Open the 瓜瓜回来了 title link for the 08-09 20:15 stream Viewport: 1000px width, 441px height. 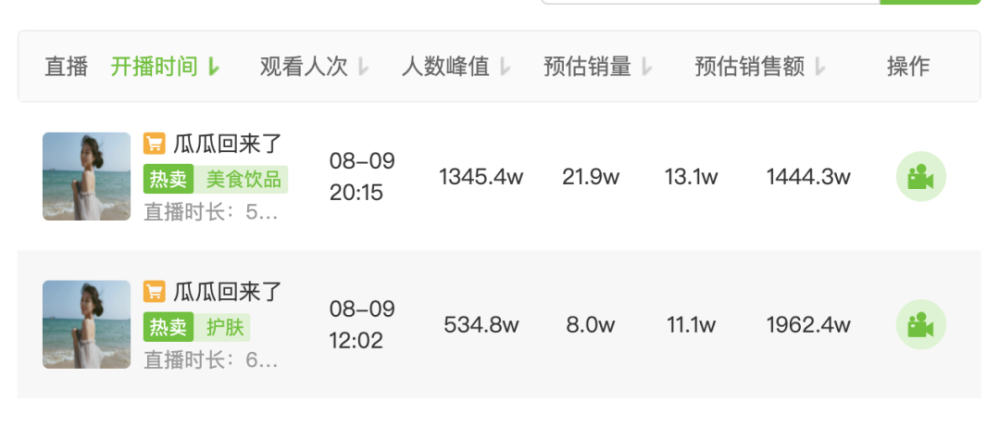(228, 144)
